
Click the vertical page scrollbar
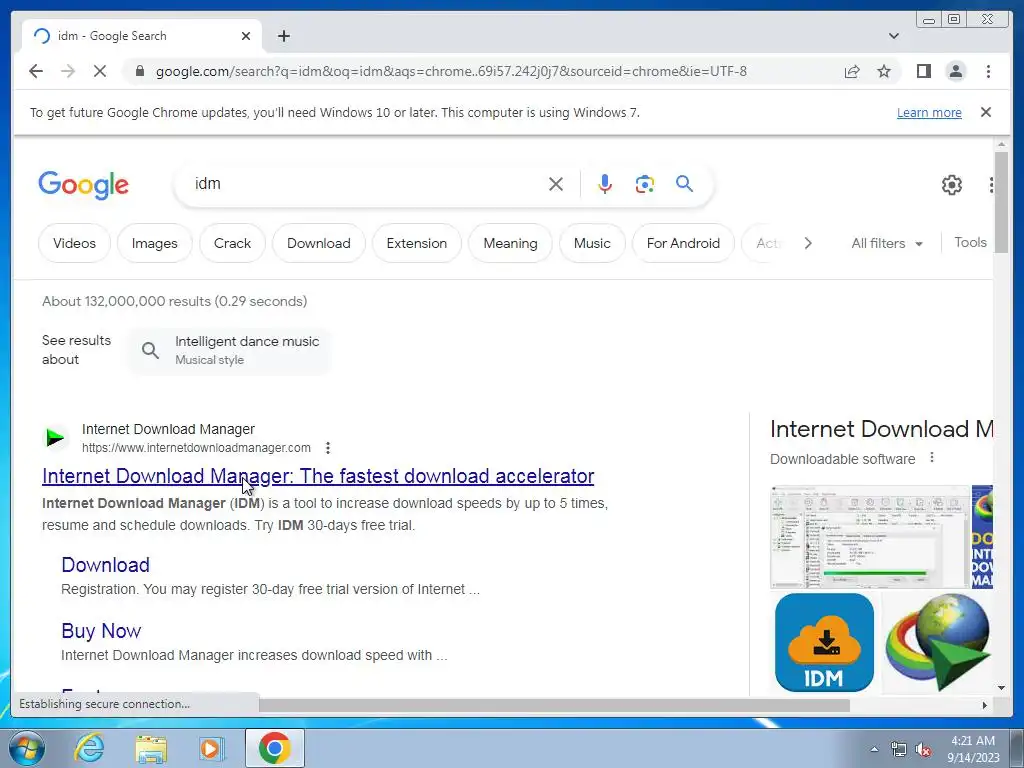(x=1001, y=202)
